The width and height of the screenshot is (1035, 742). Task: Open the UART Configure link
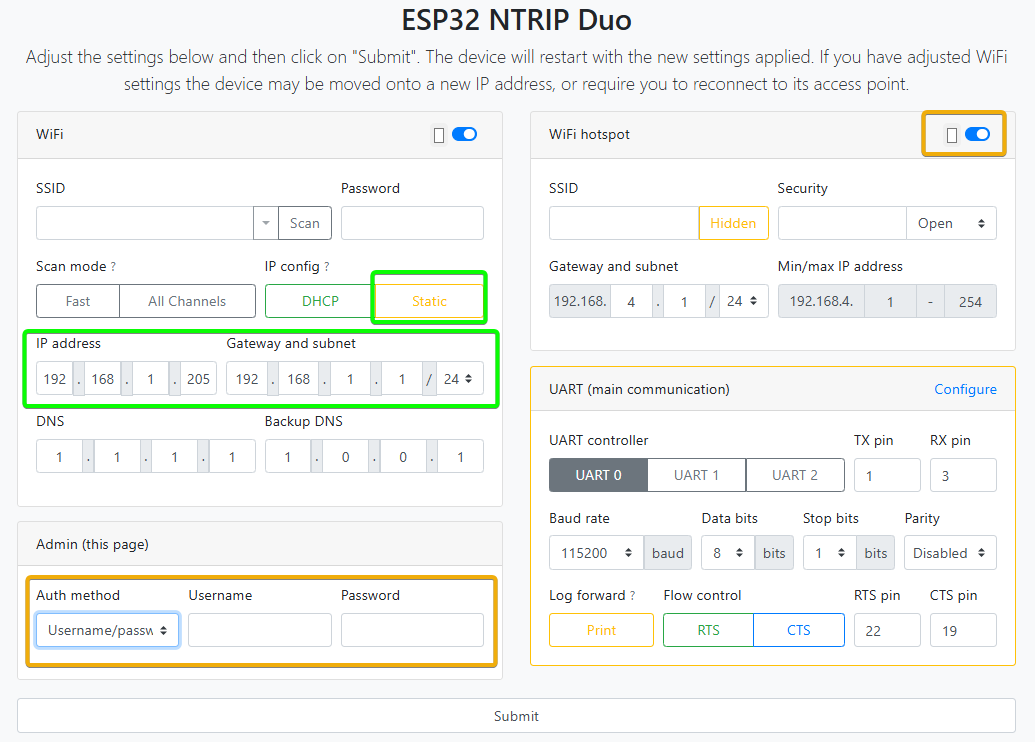point(965,389)
